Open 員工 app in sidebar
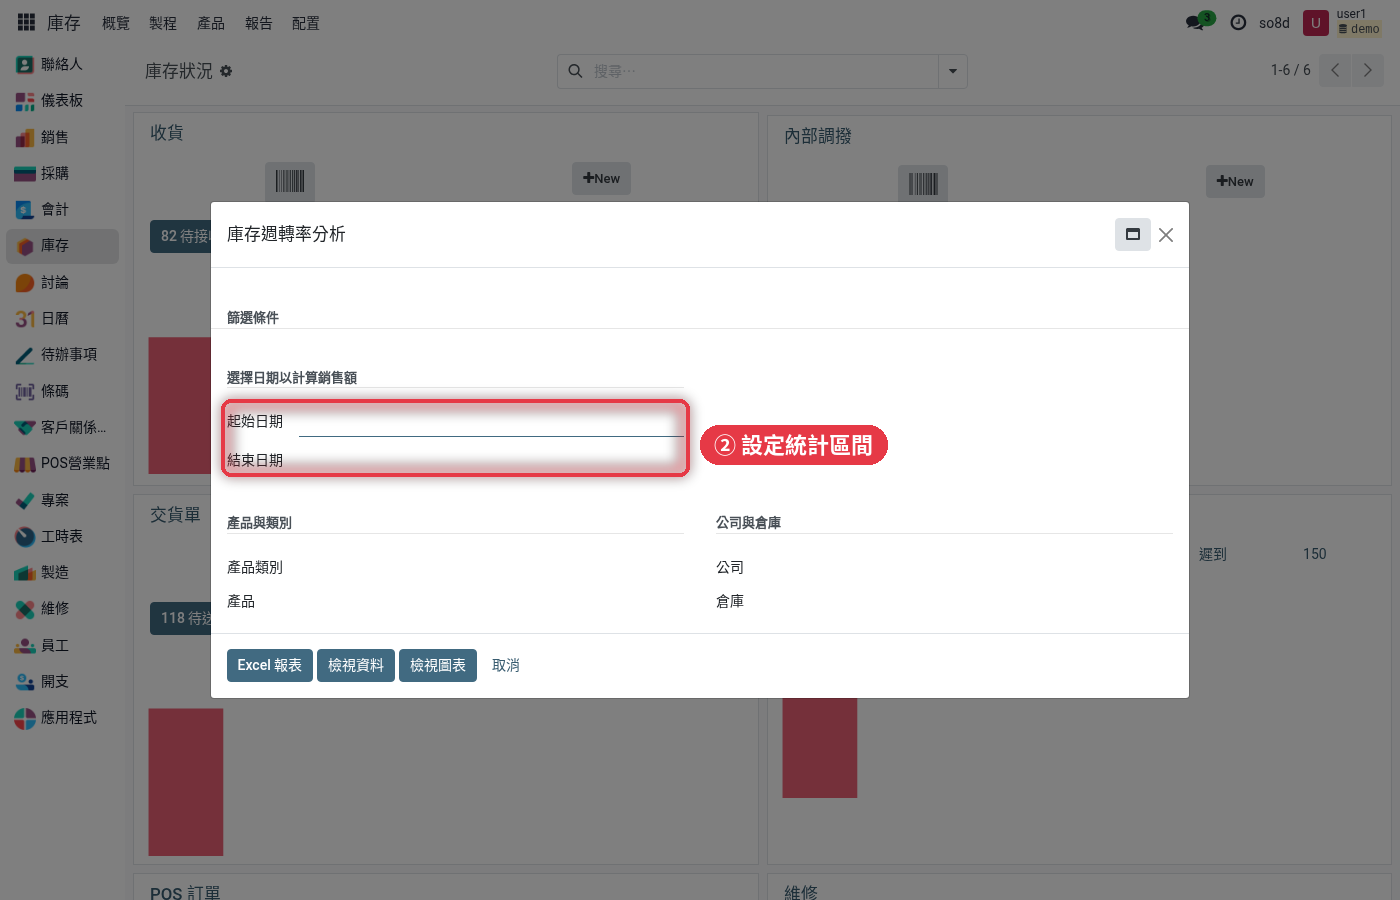The width and height of the screenshot is (1400, 900). tap(62, 646)
